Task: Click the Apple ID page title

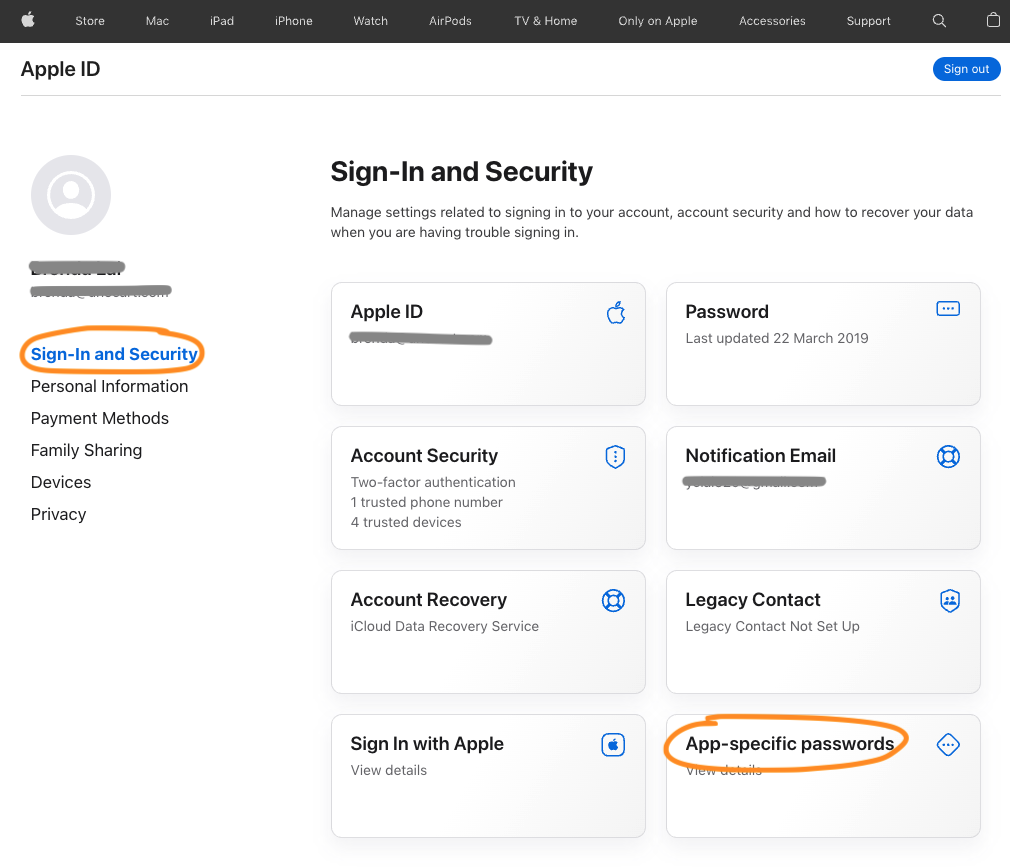Action: pos(61,69)
